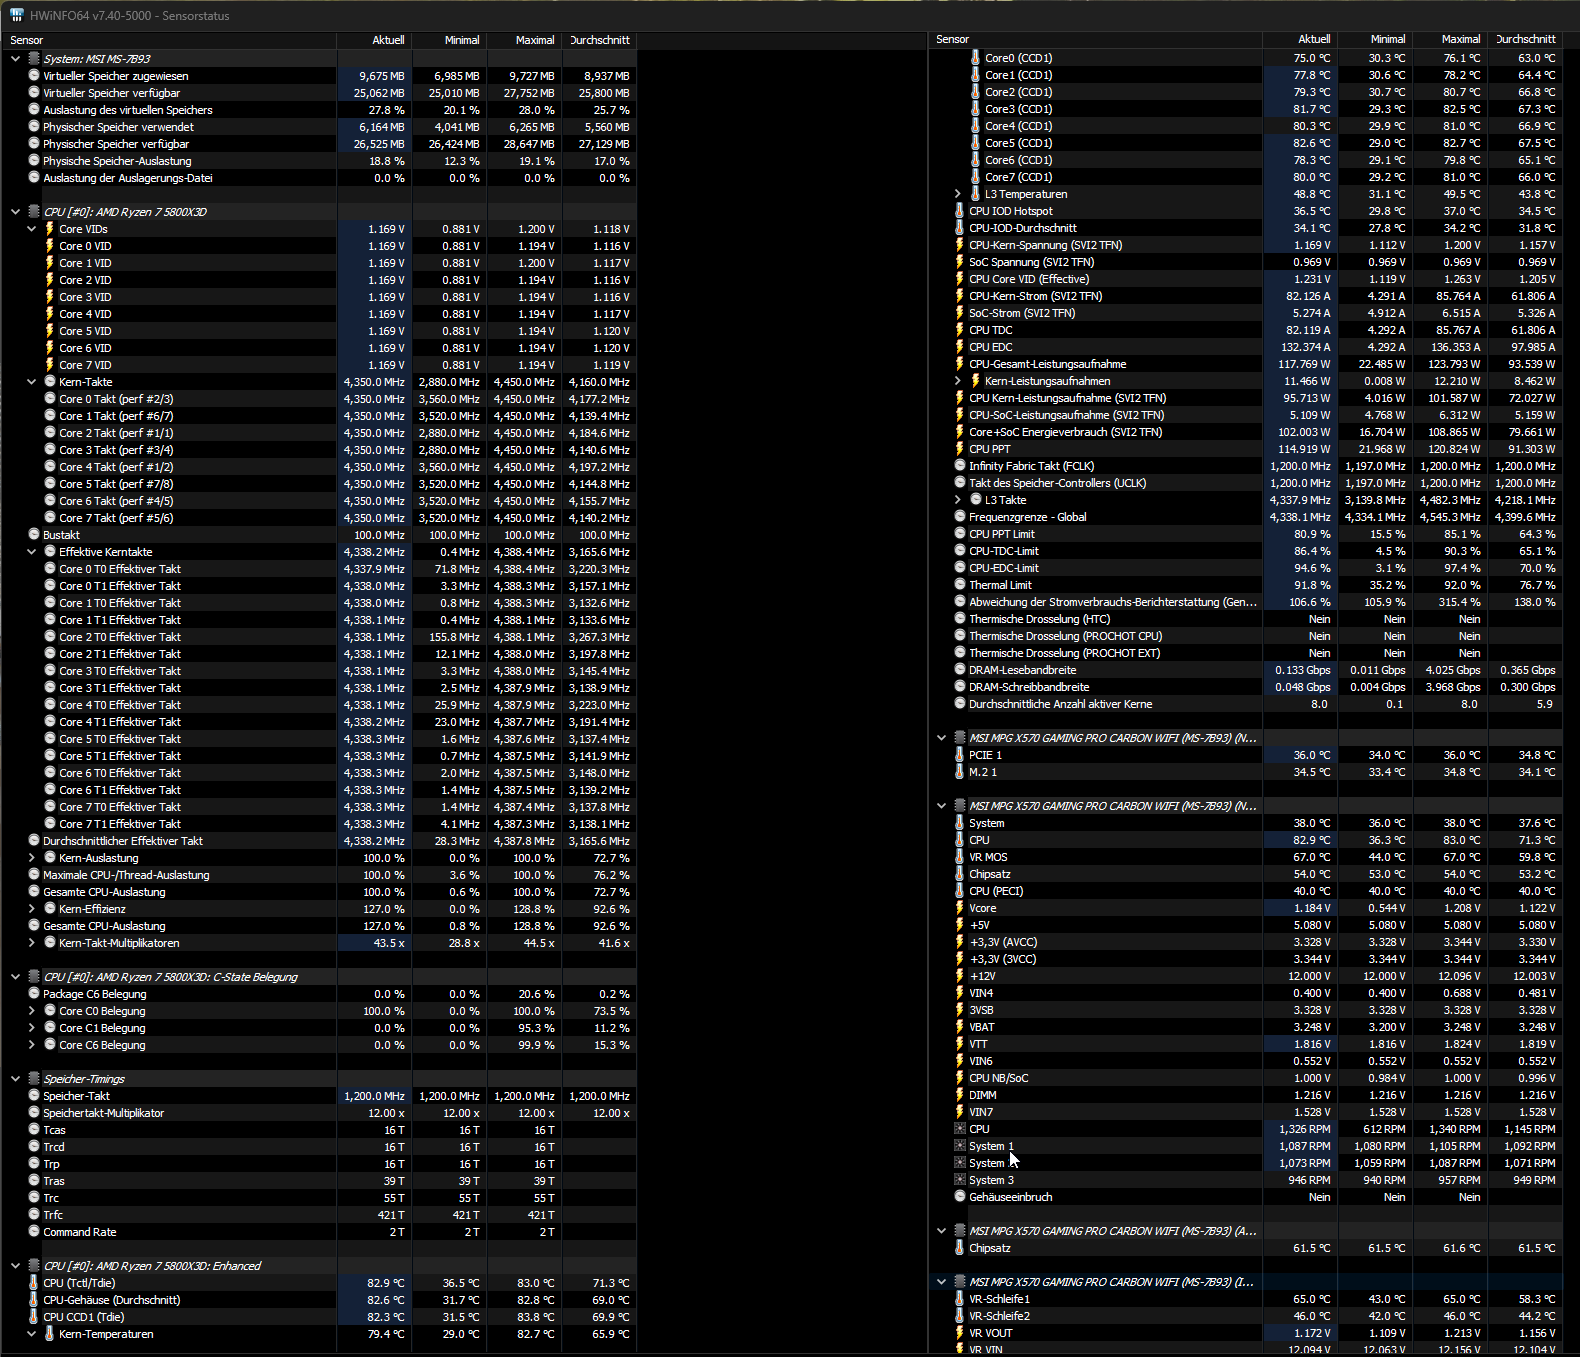Select the Thermische Drosselung (HTC) row
This screenshot has width=1580, height=1357.
tap(1246, 619)
